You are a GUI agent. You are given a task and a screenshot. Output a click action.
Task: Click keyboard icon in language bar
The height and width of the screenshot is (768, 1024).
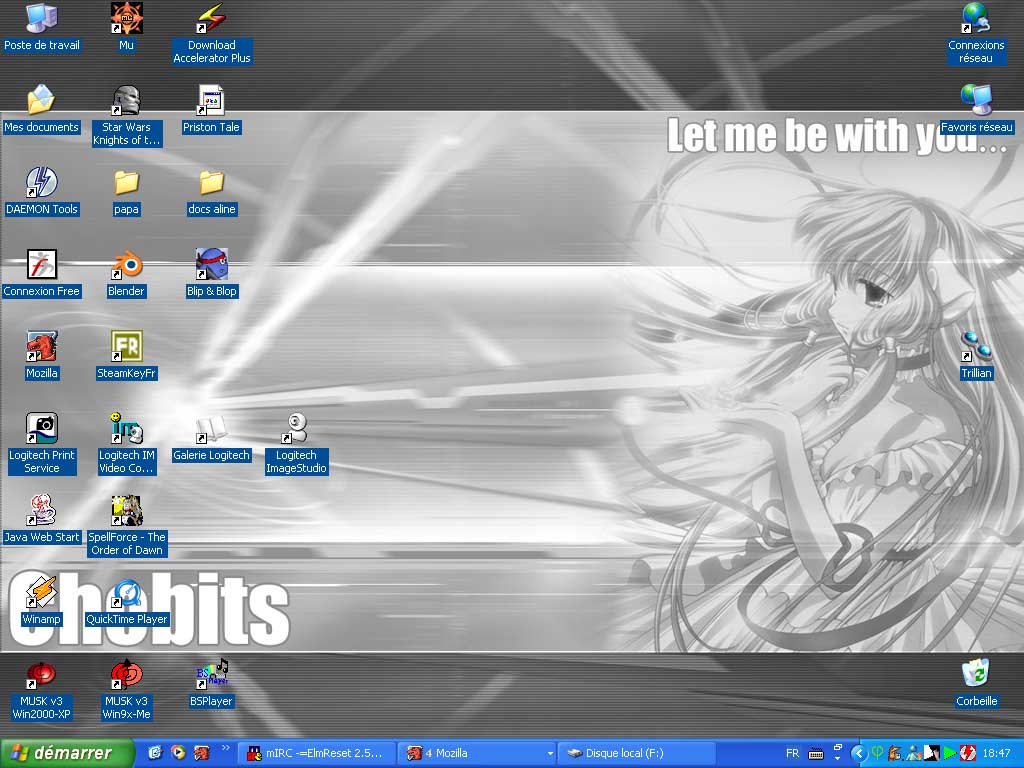pos(816,754)
